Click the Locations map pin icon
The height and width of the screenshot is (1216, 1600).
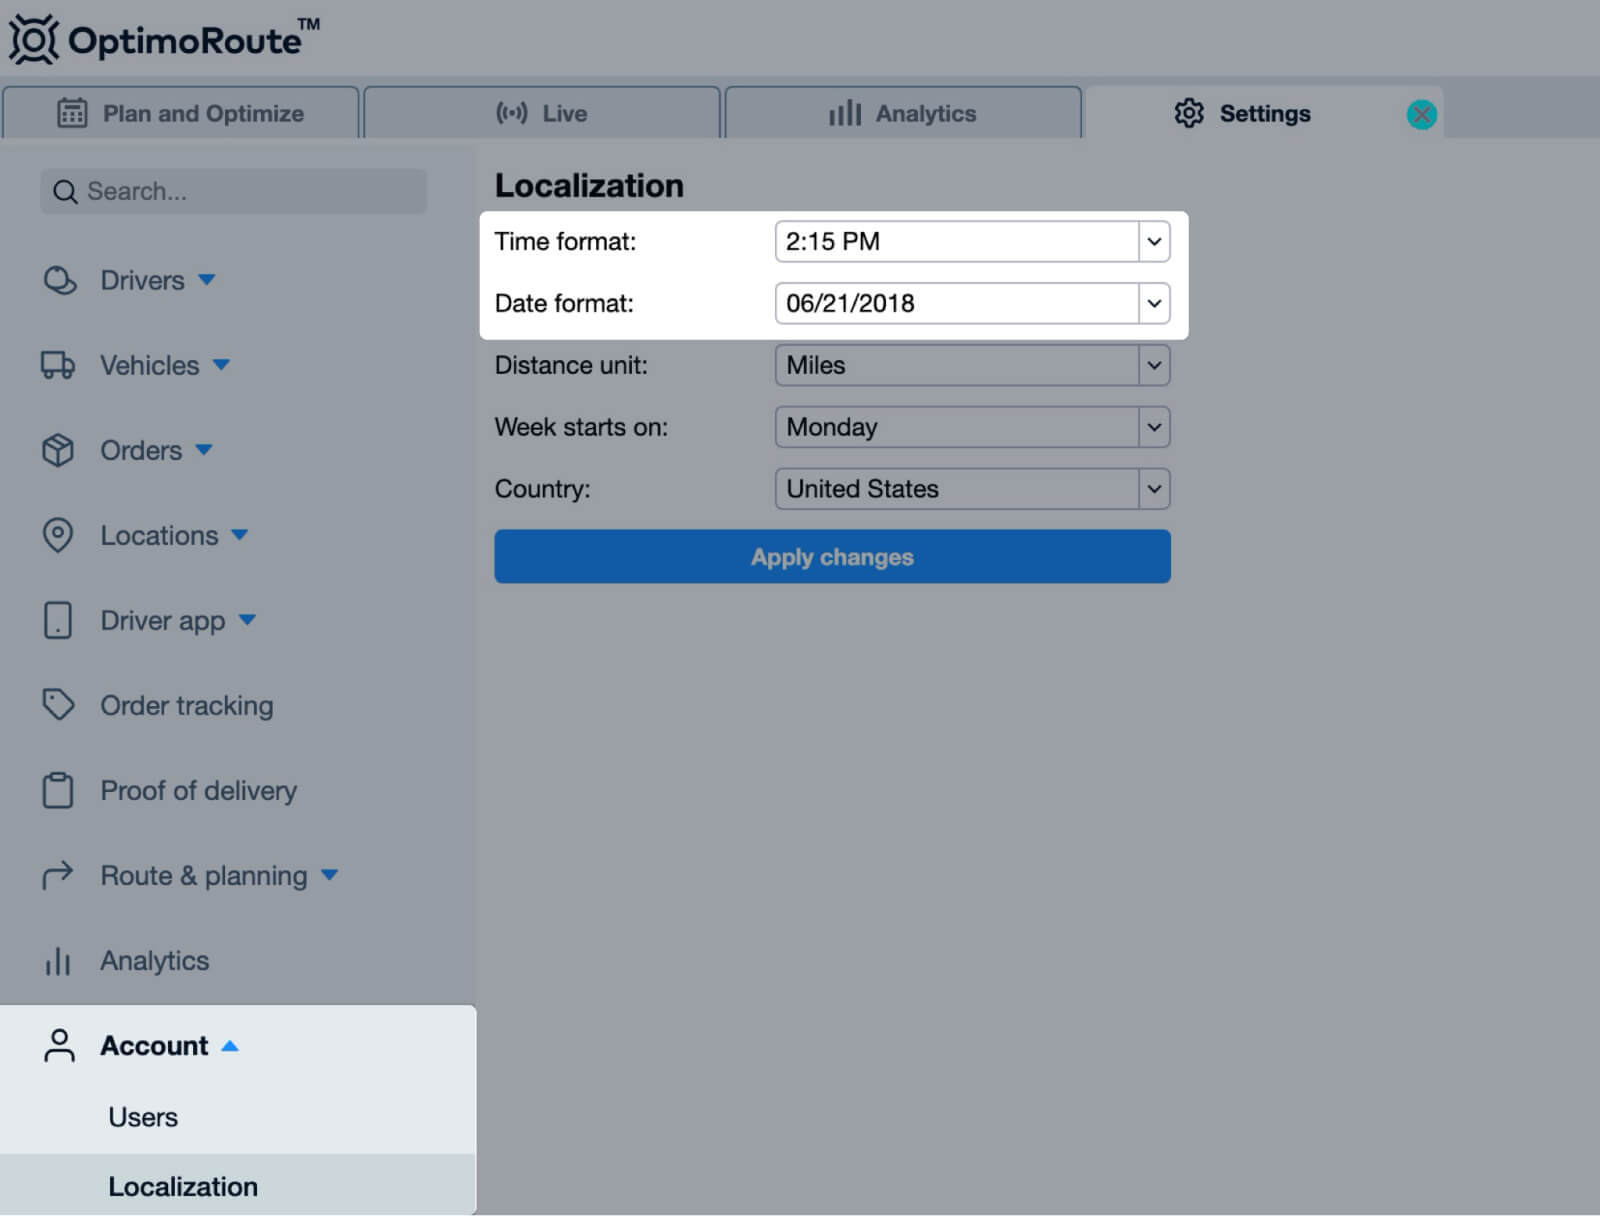coord(58,536)
